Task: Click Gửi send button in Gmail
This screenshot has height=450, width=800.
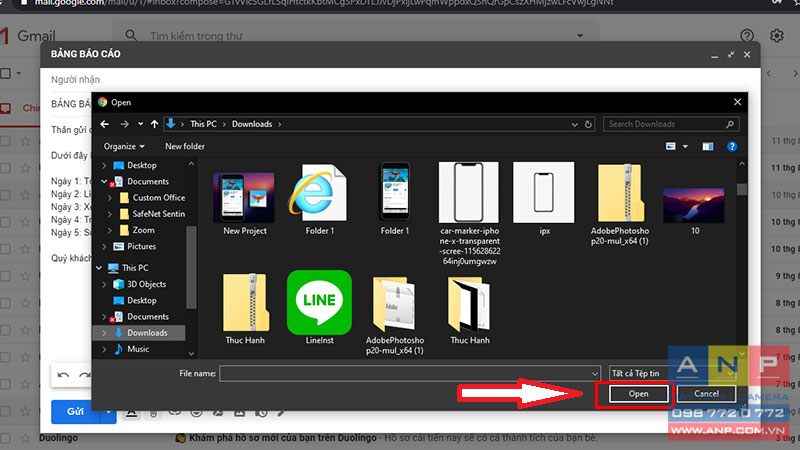Action: coord(76,412)
